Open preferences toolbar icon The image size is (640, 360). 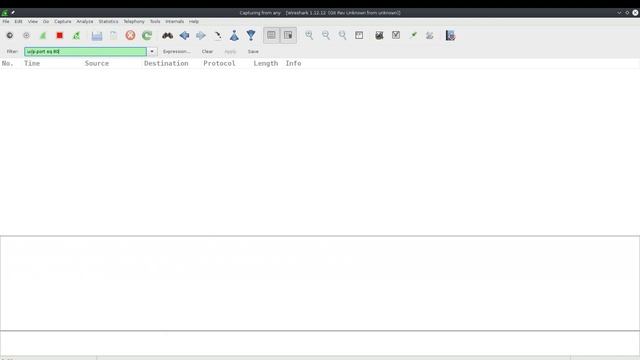[x=430, y=36]
